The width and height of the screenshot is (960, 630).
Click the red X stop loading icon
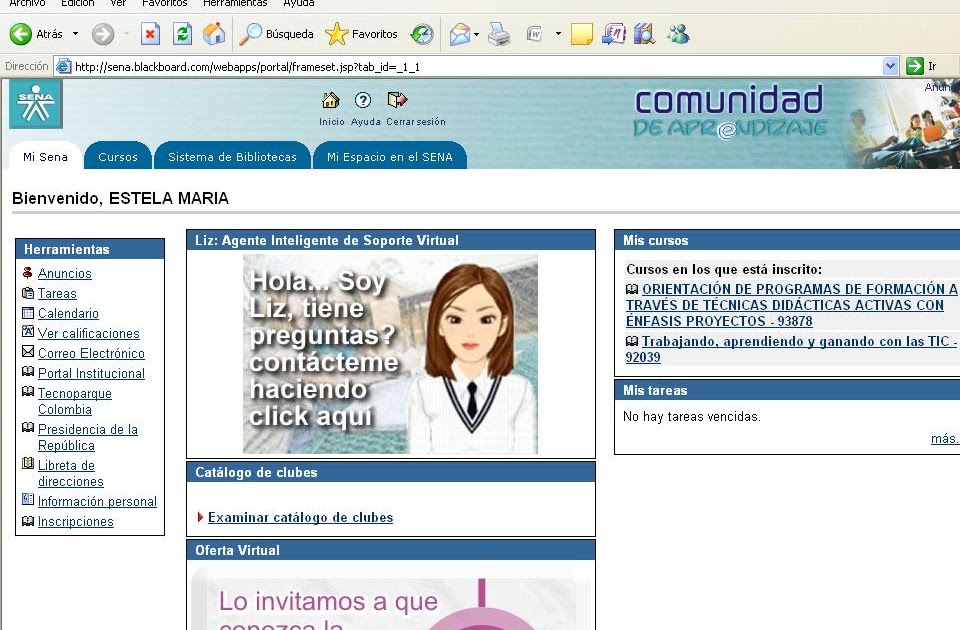(150, 34)
